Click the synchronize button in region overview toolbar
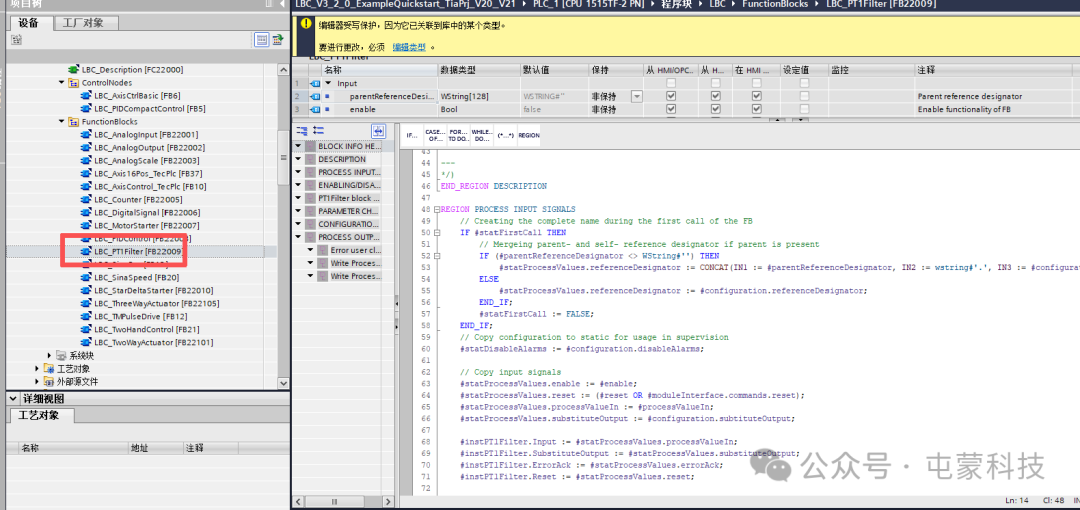This screenshot has width=1080, height=510. click(378, 131)
